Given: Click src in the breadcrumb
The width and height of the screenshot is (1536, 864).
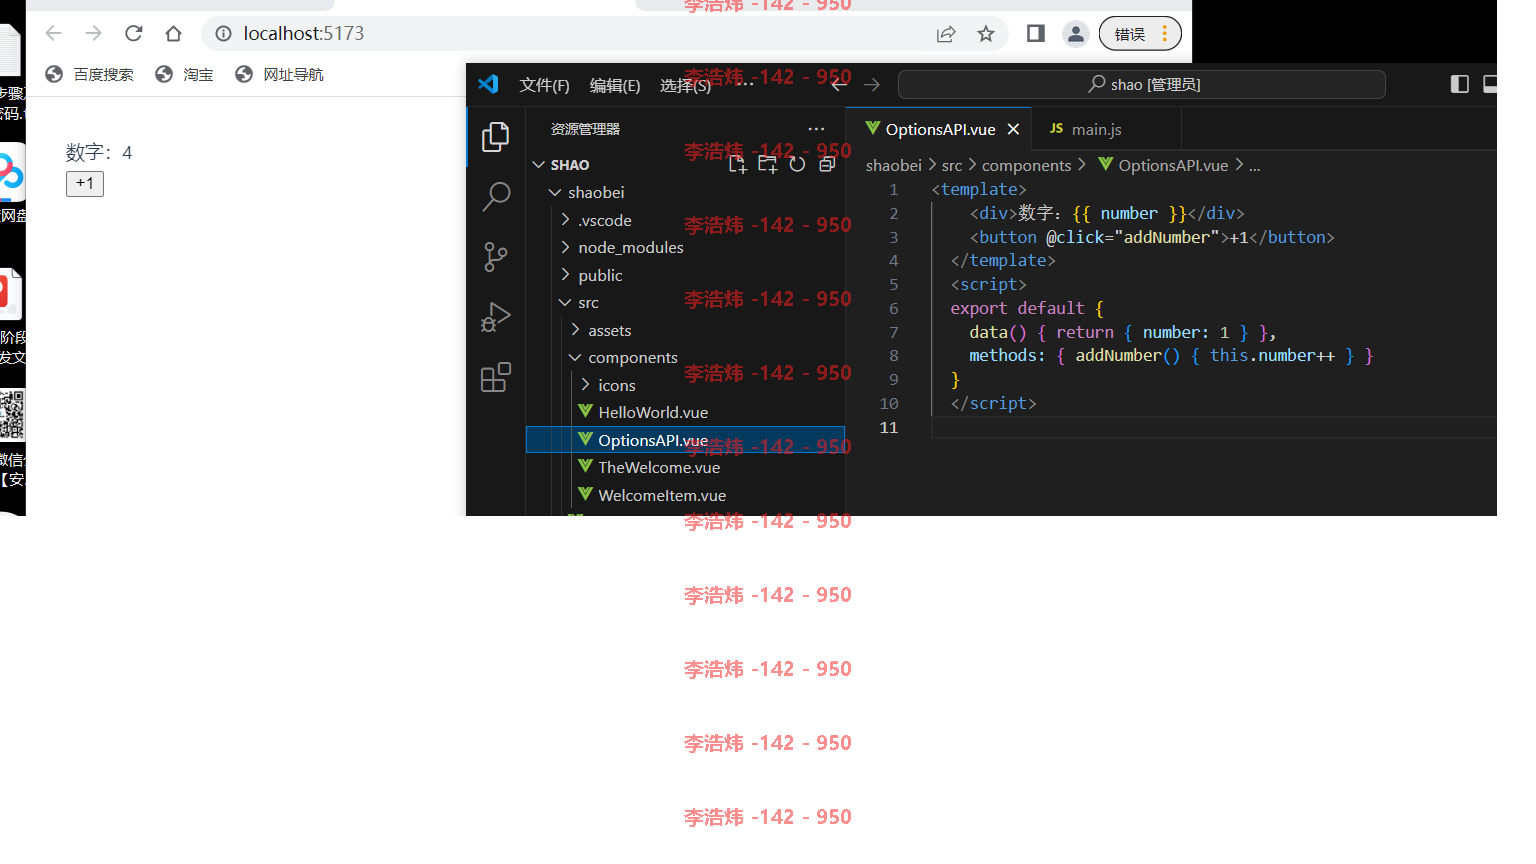Looking at the screenshot, I should (x=952, y=166).
